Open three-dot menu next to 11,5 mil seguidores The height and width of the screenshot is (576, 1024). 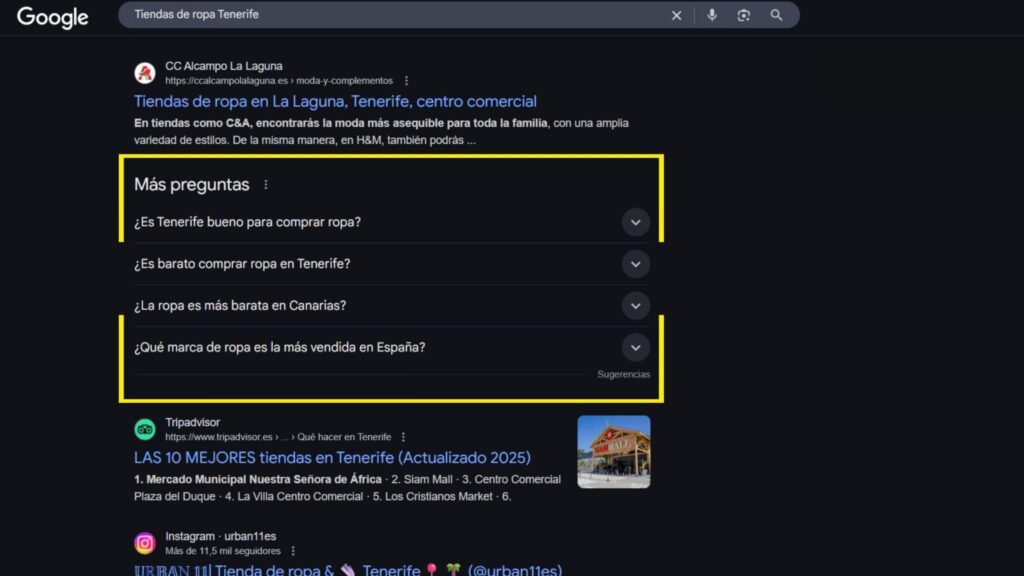[x=293, y=551]
